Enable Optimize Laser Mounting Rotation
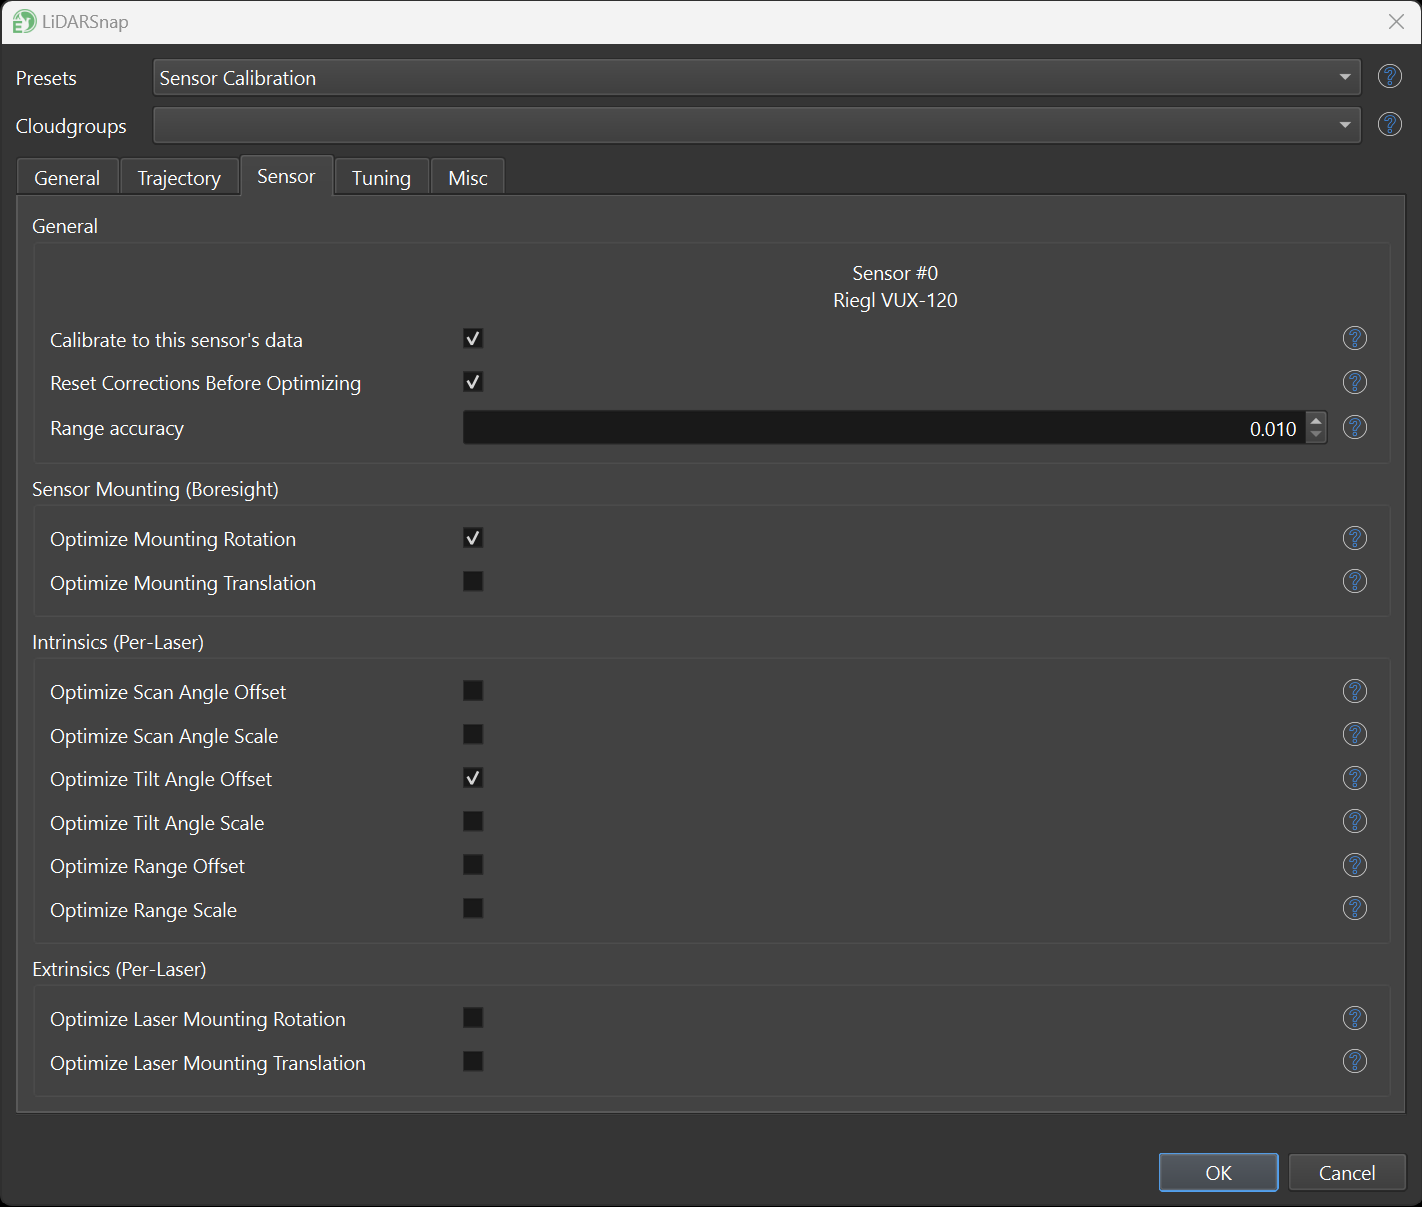The image size is (1422, 1207). tap(473, 1018)
